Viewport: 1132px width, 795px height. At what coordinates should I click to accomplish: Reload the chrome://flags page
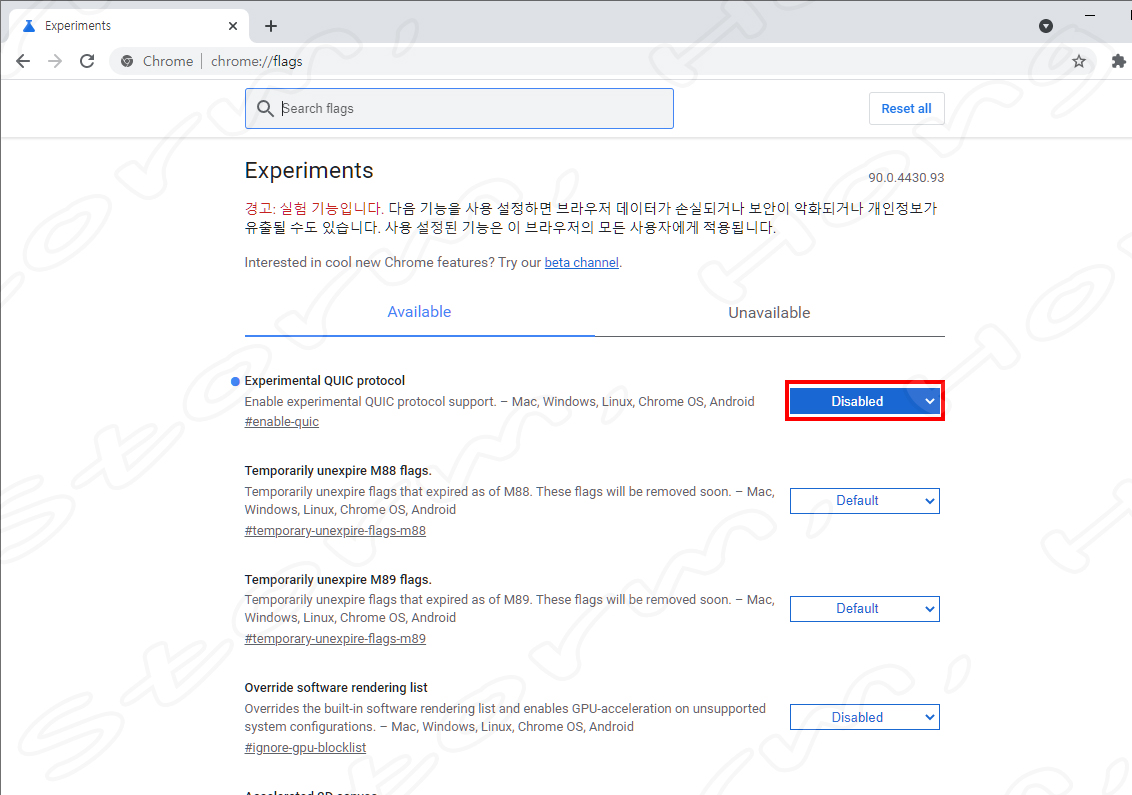tap(87, 61)
